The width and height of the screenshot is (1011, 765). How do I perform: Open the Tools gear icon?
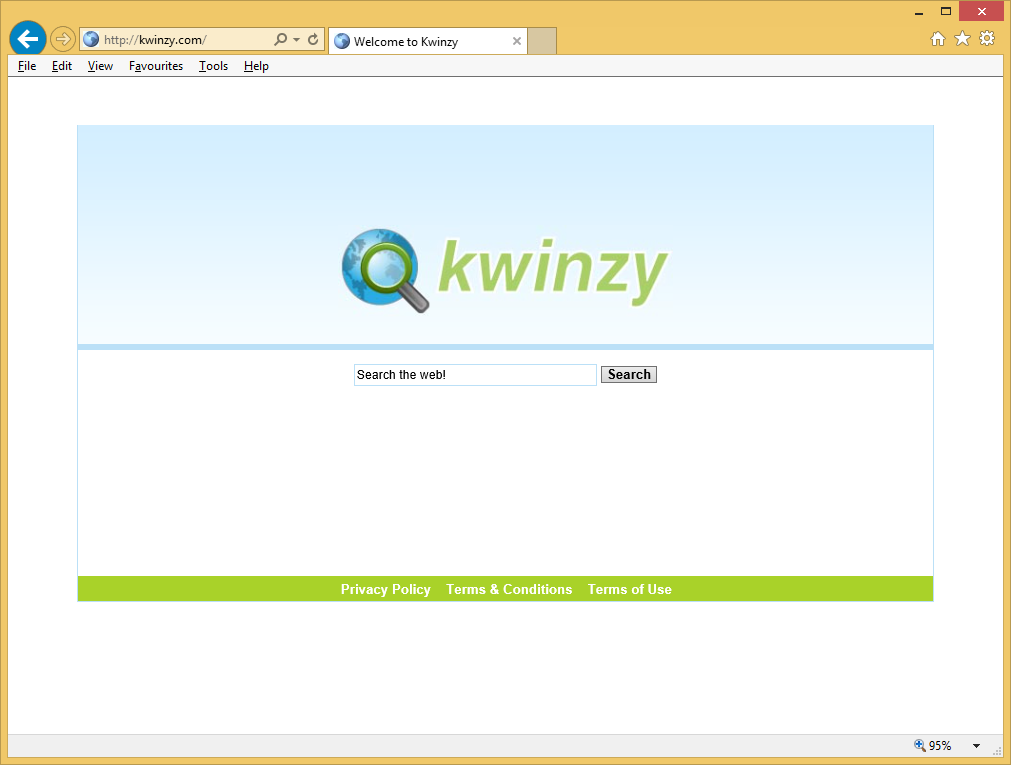pos(987,39)
